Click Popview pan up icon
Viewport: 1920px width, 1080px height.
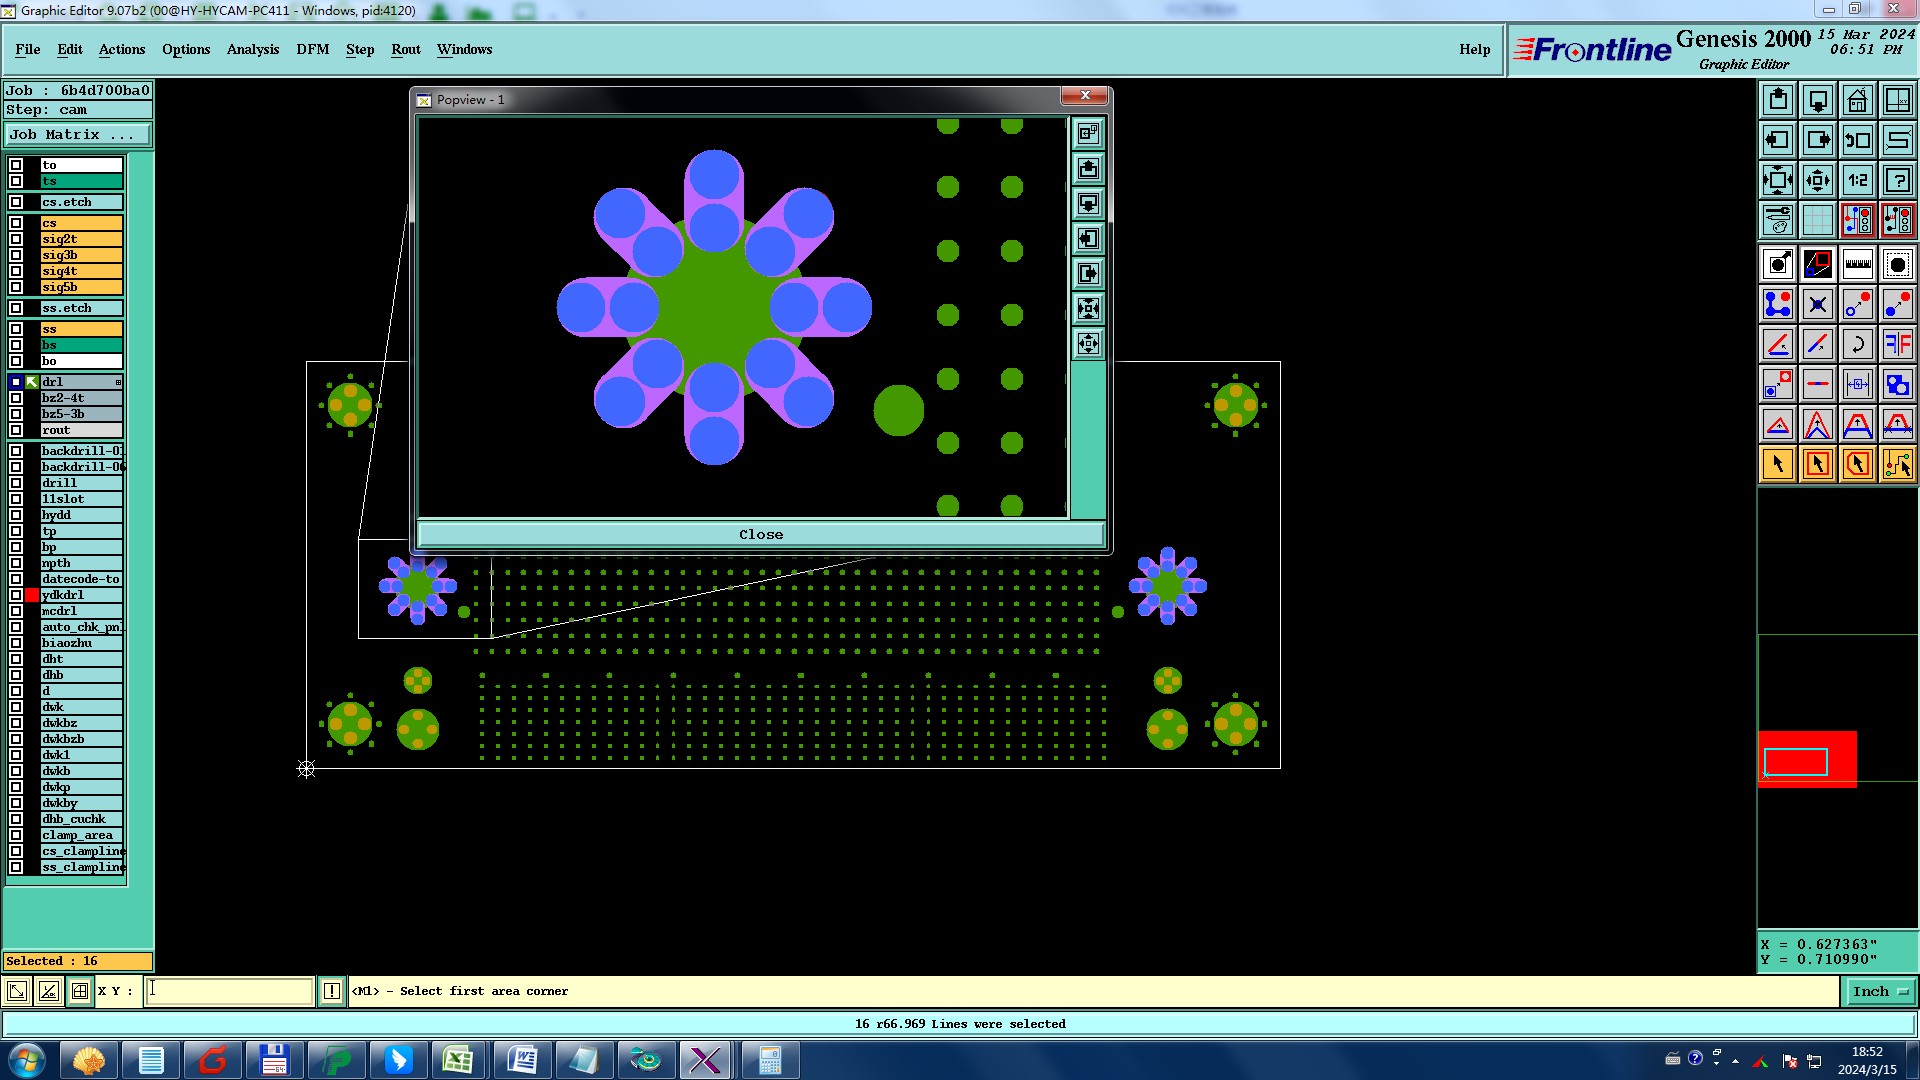tap(1088, 169)
